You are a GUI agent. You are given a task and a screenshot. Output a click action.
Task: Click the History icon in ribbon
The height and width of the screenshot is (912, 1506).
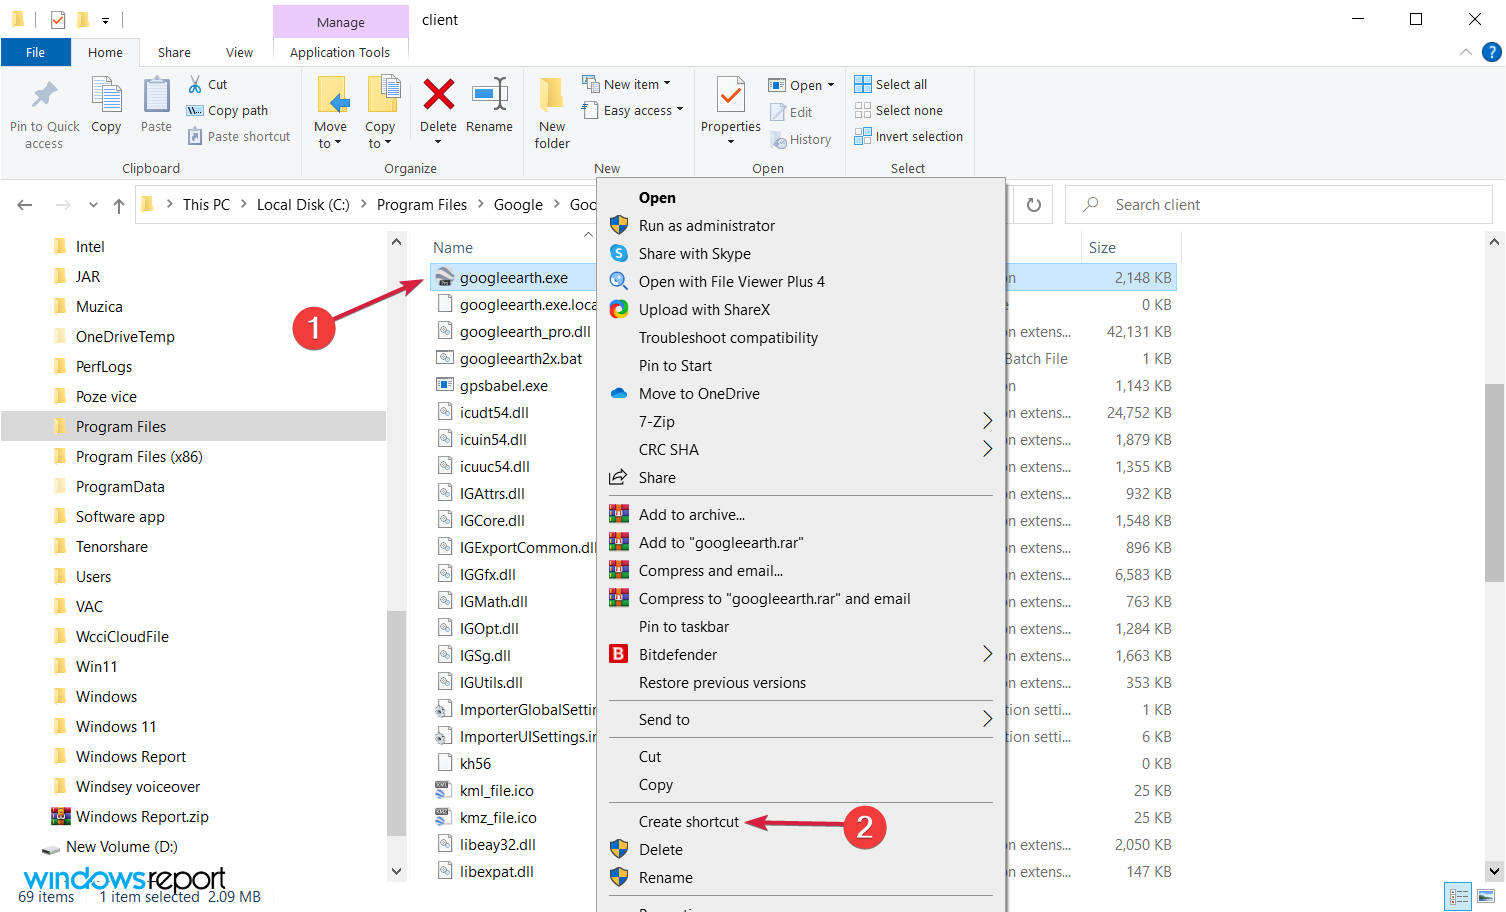778,140
